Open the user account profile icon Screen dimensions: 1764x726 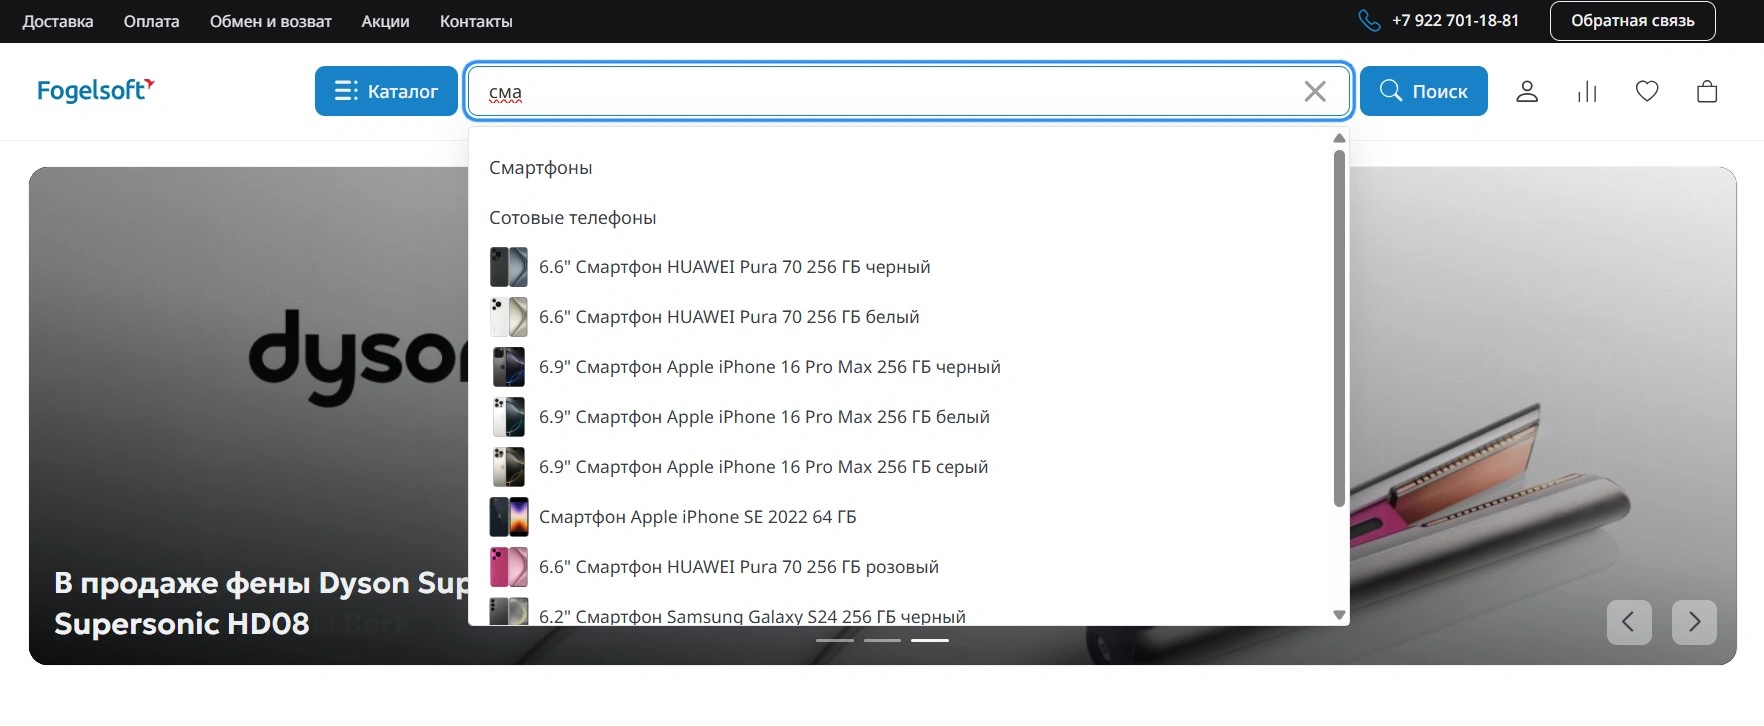pyautogui.click(x=1526, y=92)
